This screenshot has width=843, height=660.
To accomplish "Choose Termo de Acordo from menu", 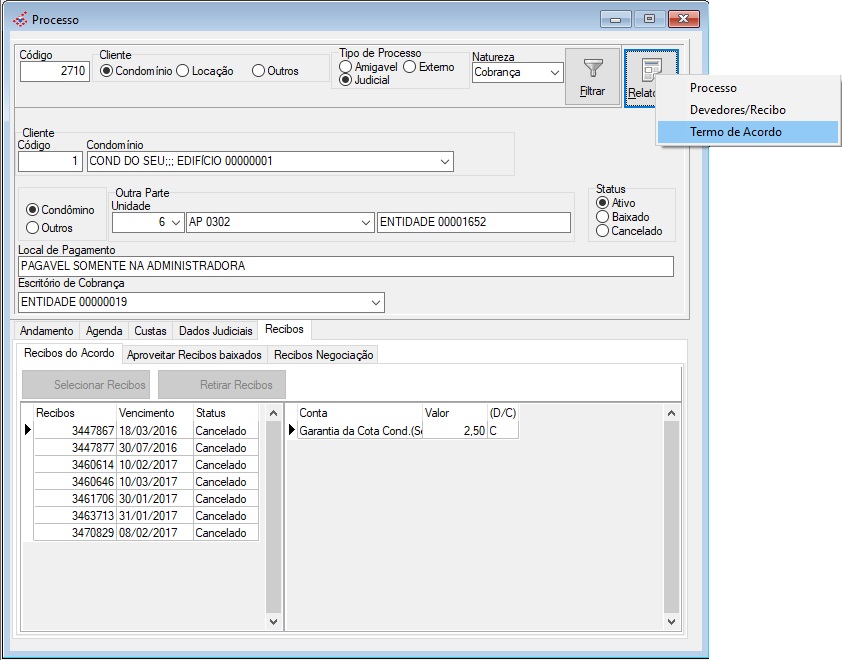I will coord(735,132).
